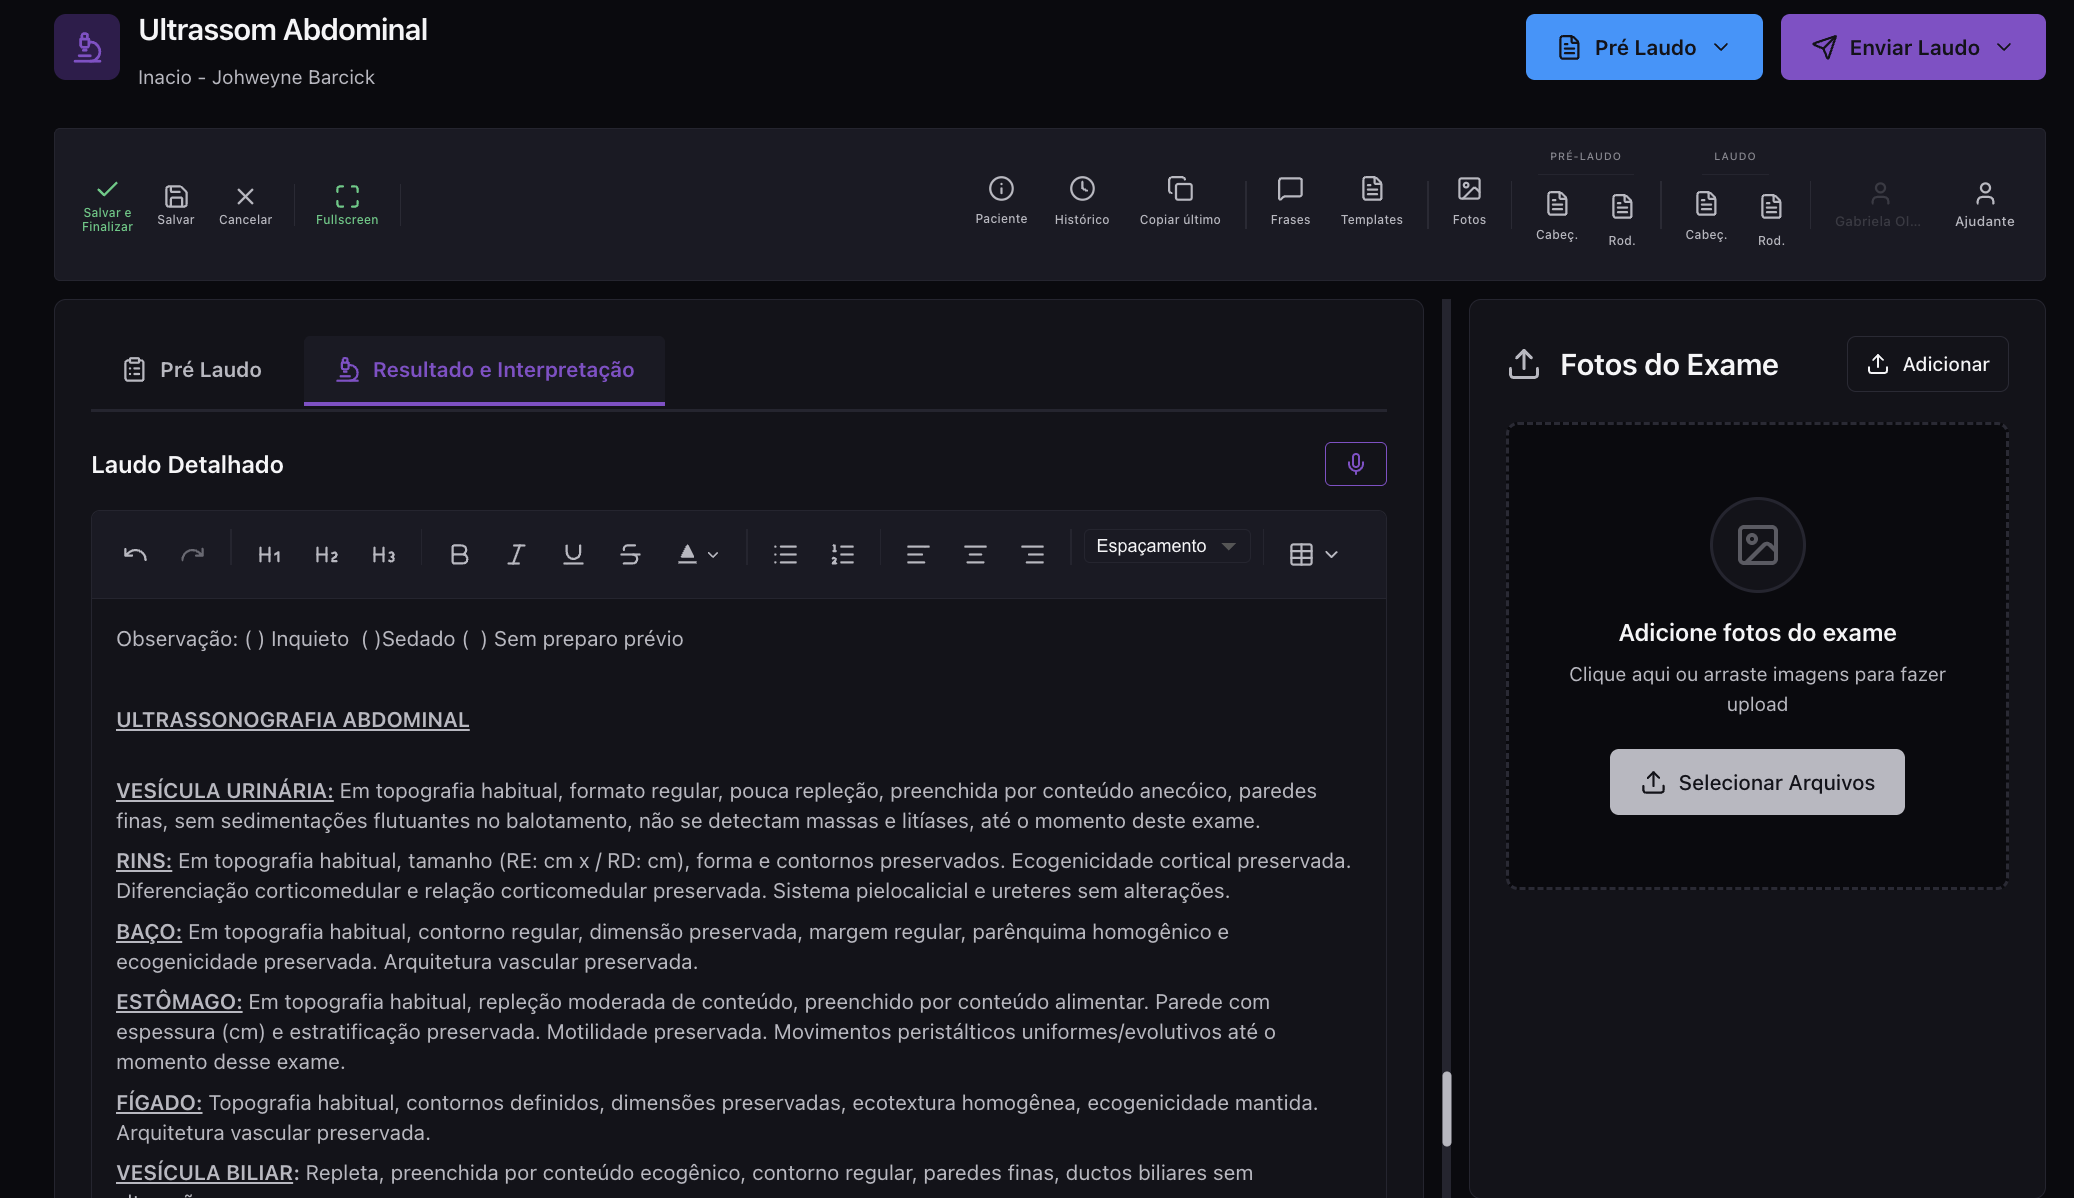Click the vertical scrollbar of the editor
This screenshot has height=1198, width=2074.
[x=1446, y=1108]
